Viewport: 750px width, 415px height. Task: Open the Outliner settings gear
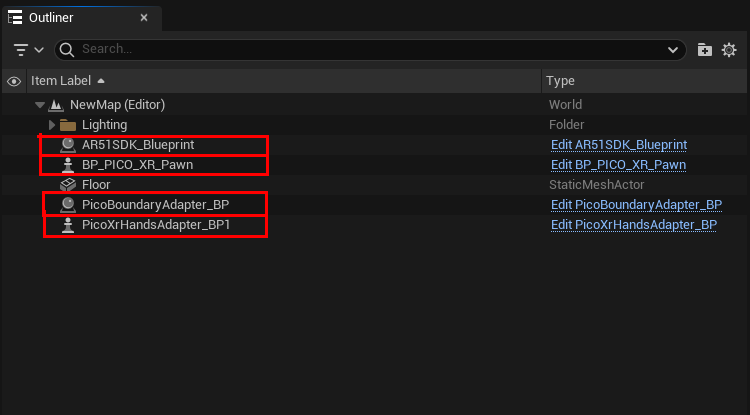tap(729, 50)
